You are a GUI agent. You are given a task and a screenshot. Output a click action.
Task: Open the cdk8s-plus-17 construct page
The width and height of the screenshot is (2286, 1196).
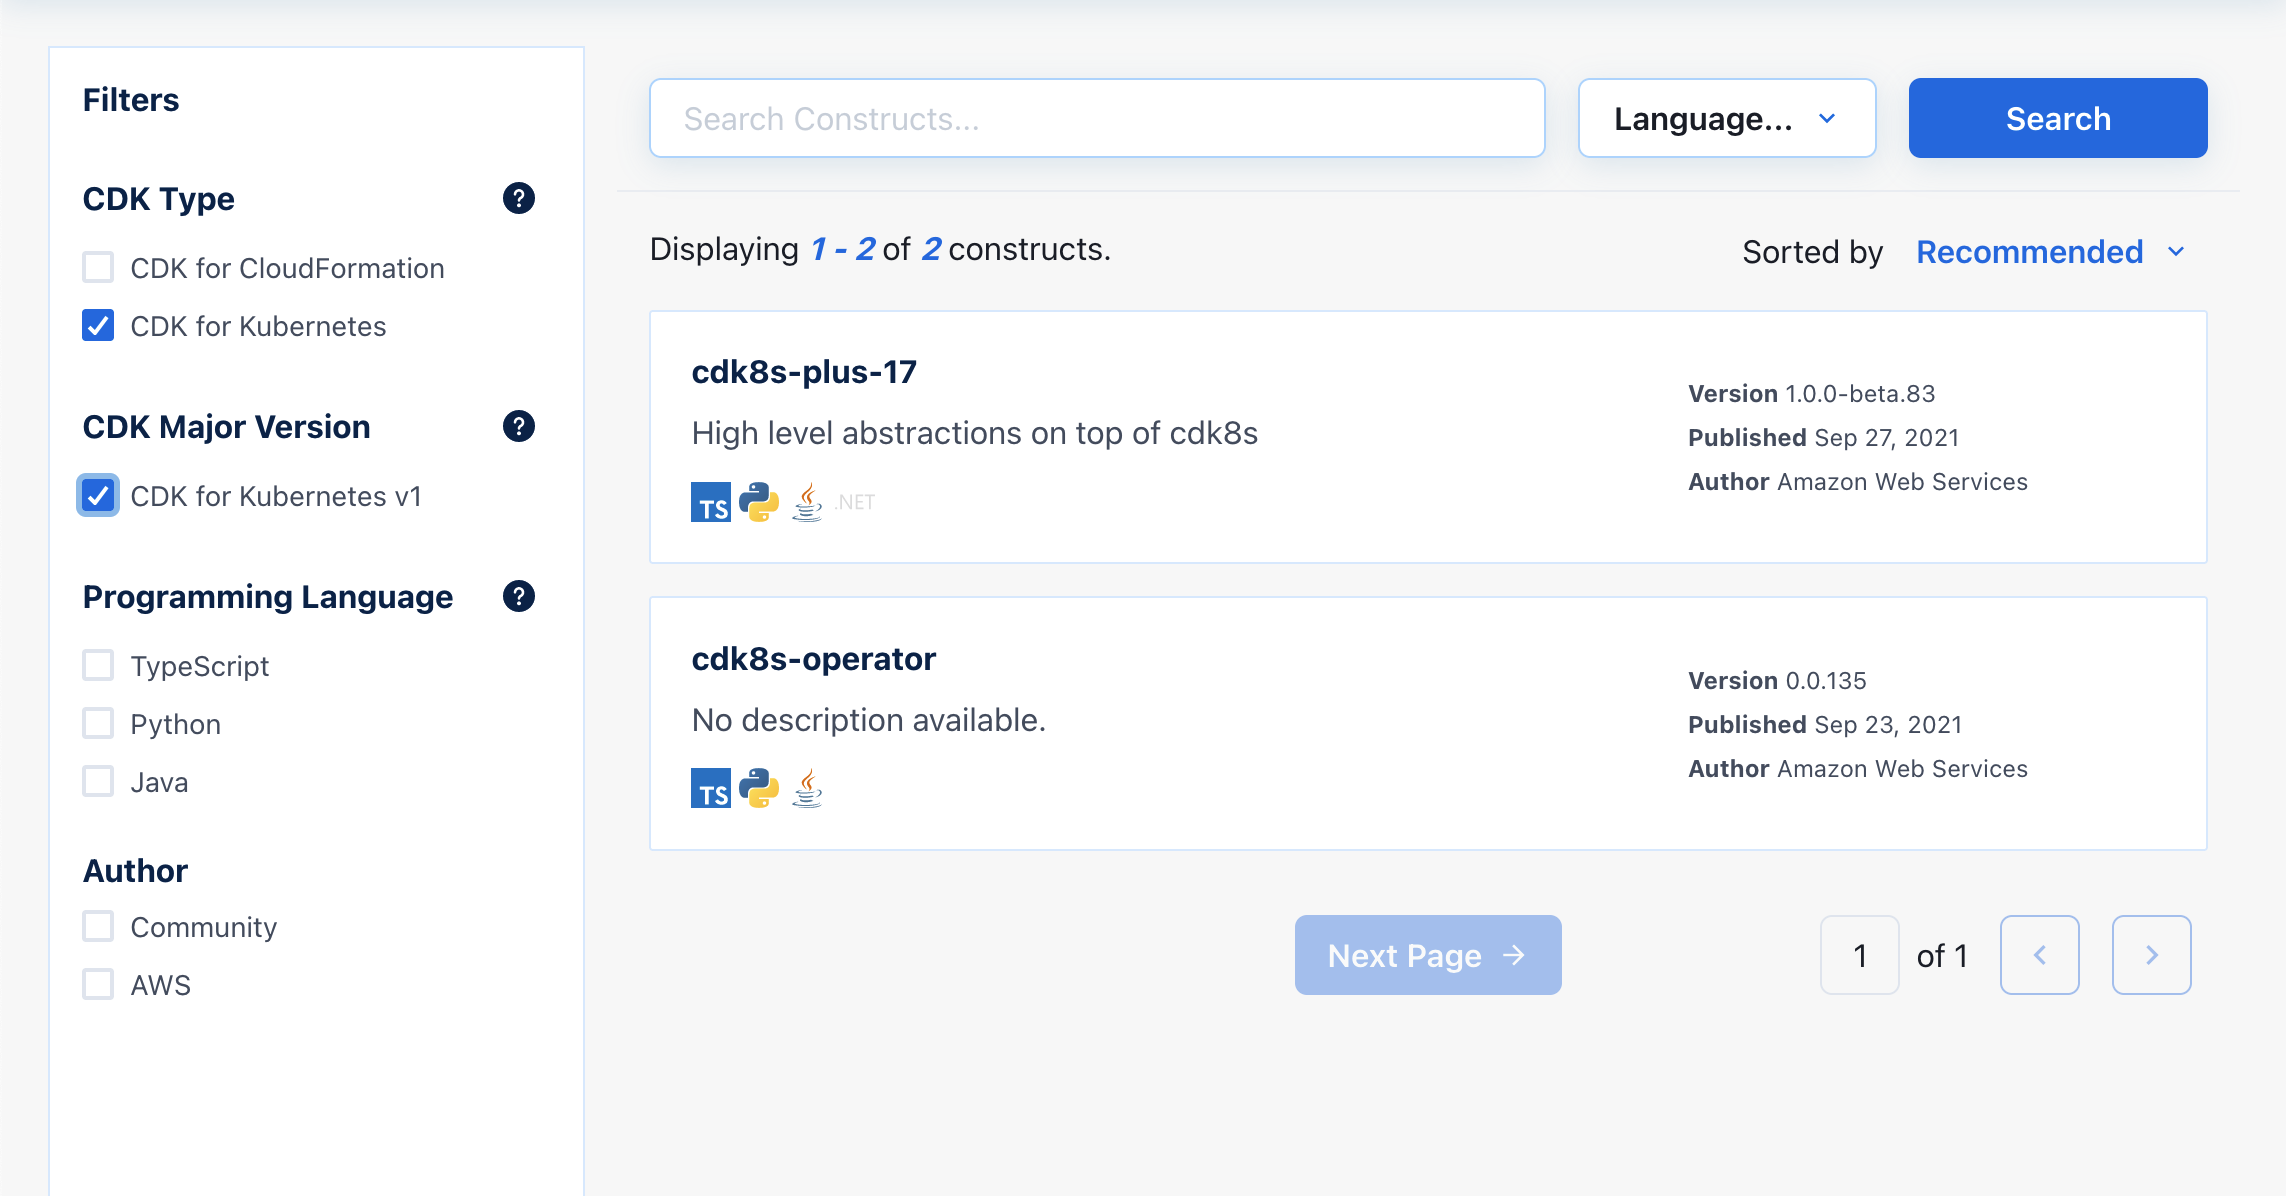coord(804,371)
